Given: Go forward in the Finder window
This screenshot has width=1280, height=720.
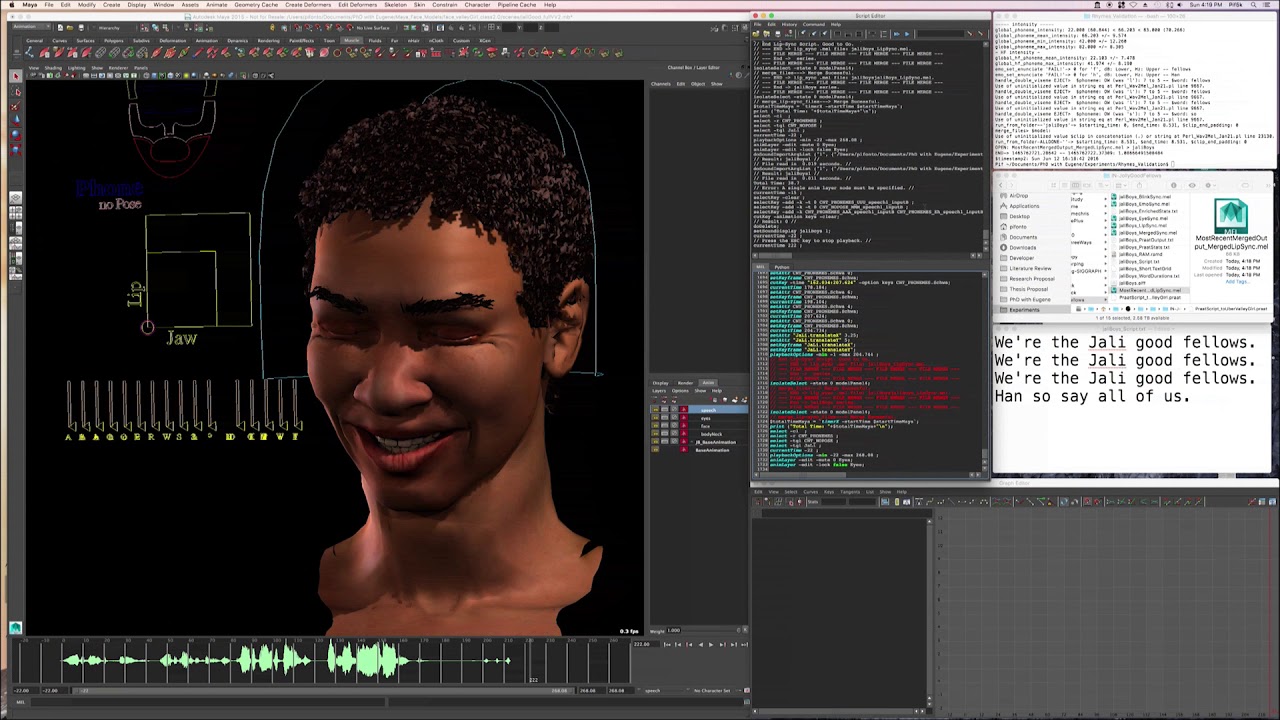Looking at the screenshot, I should click(x=1014, y=185).
